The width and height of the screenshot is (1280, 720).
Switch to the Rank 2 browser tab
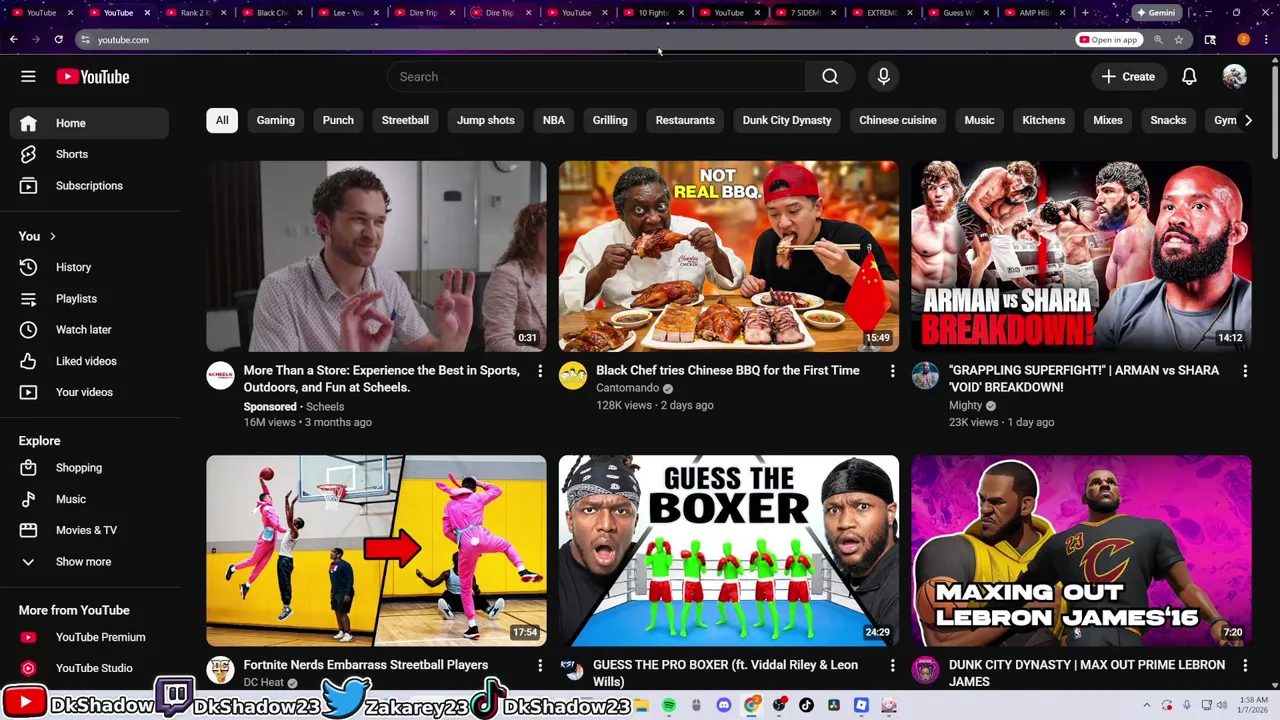(194, 13)
